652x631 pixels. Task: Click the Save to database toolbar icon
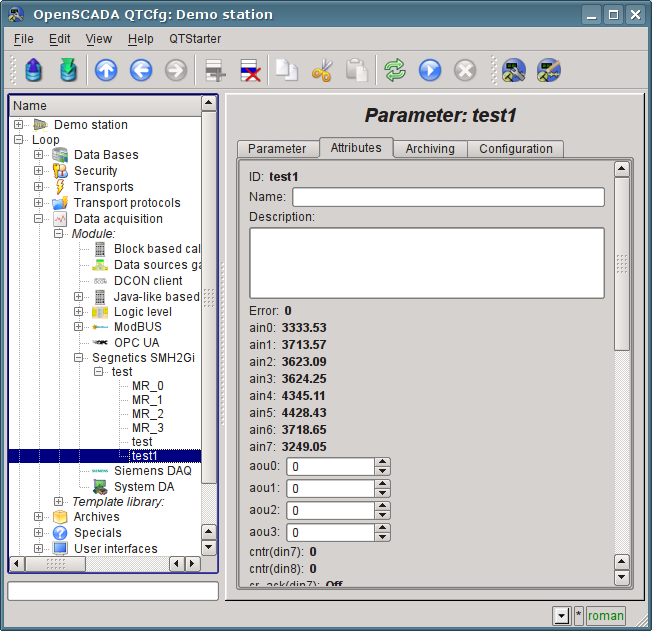click(x=67, y=70)
